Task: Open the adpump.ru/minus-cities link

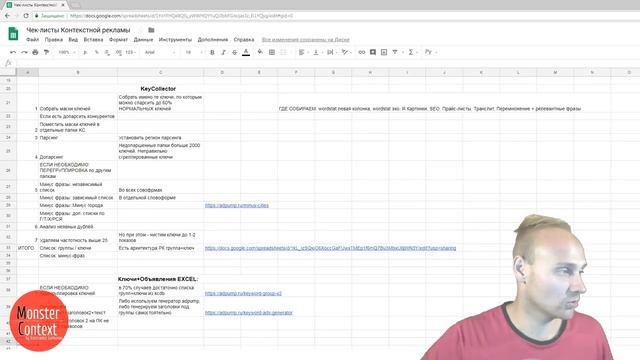Action: pos(237,206)
